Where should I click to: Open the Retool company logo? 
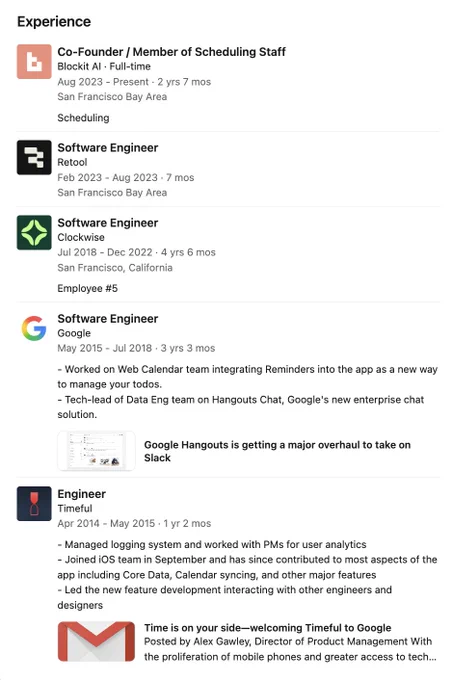point(34,157)
